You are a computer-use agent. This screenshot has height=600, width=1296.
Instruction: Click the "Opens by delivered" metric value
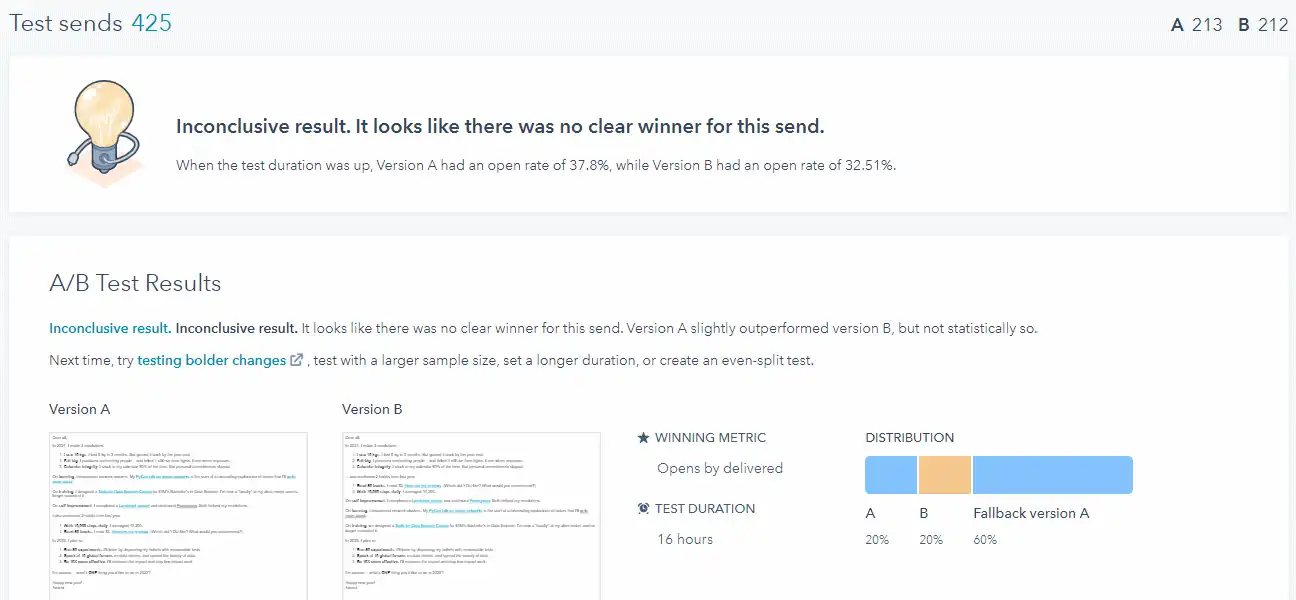coord(720,468)
